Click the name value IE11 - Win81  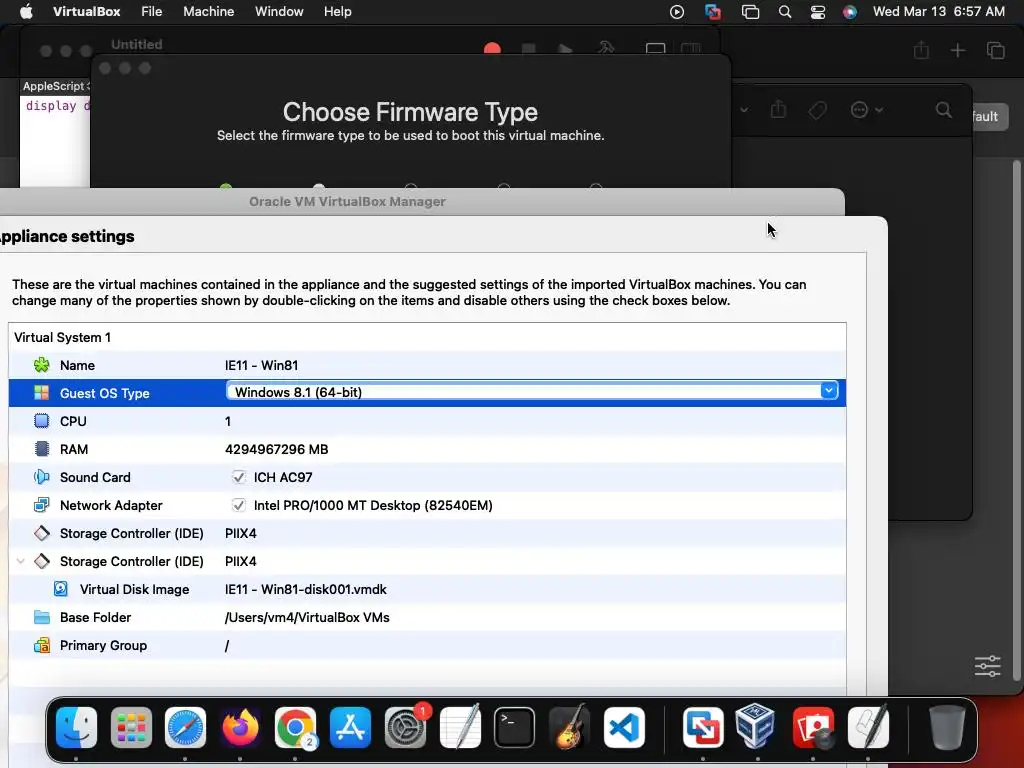pos(261,365)
